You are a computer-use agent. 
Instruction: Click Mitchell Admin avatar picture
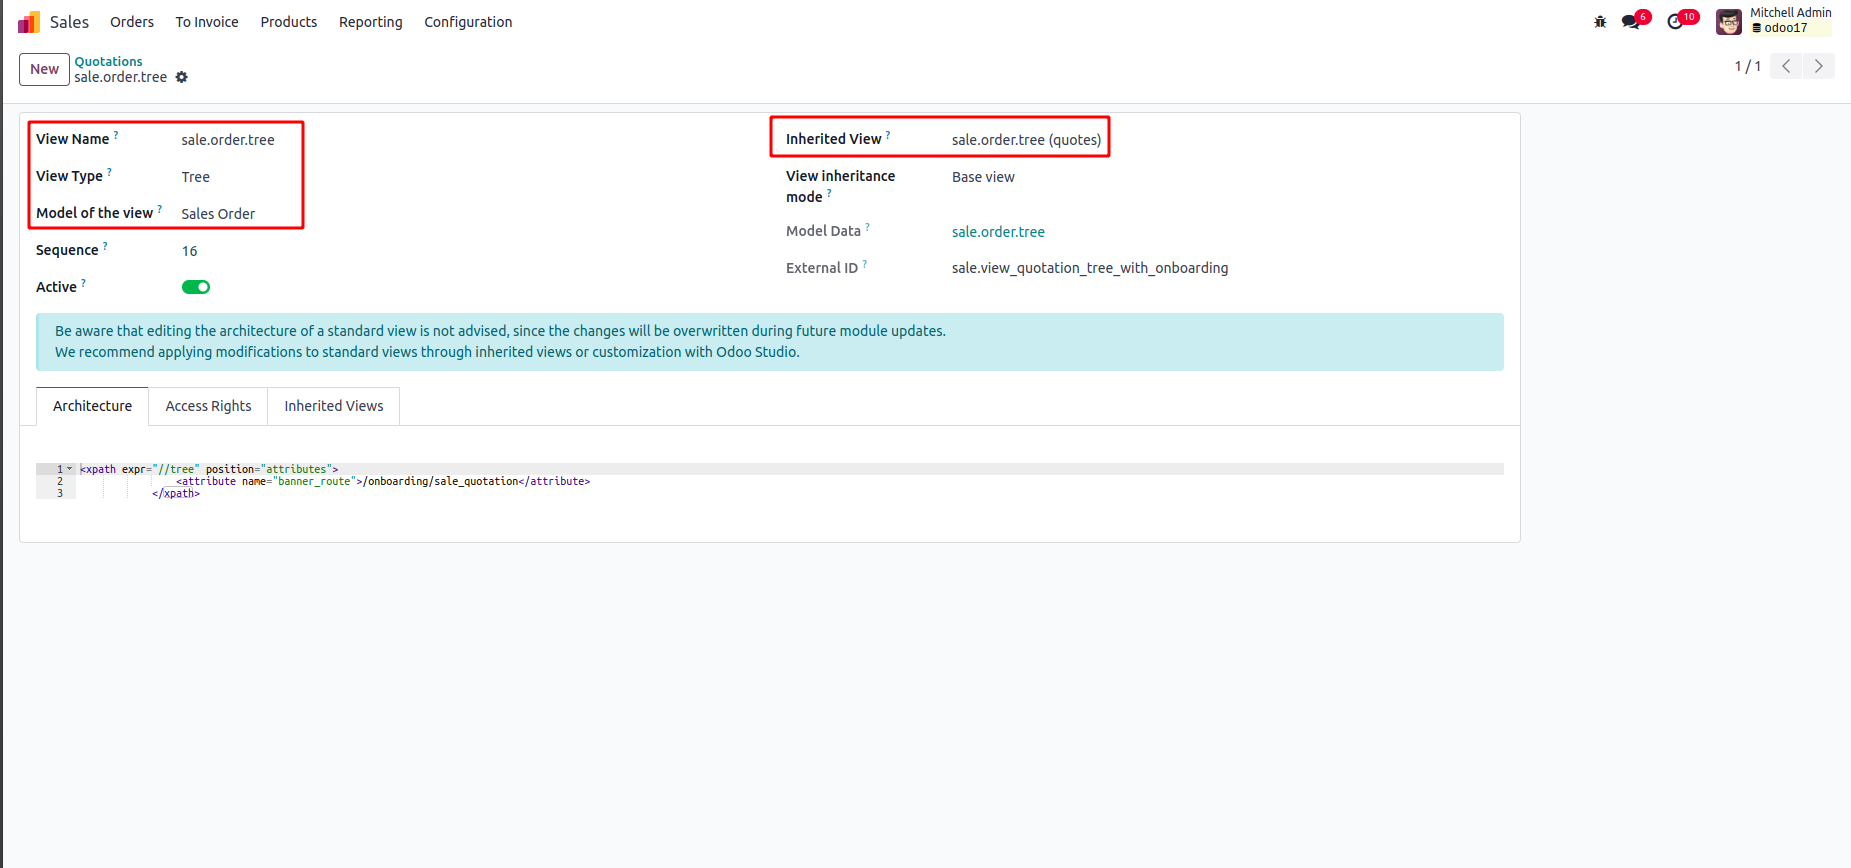pyautogui.click(x=1729, y=22)
